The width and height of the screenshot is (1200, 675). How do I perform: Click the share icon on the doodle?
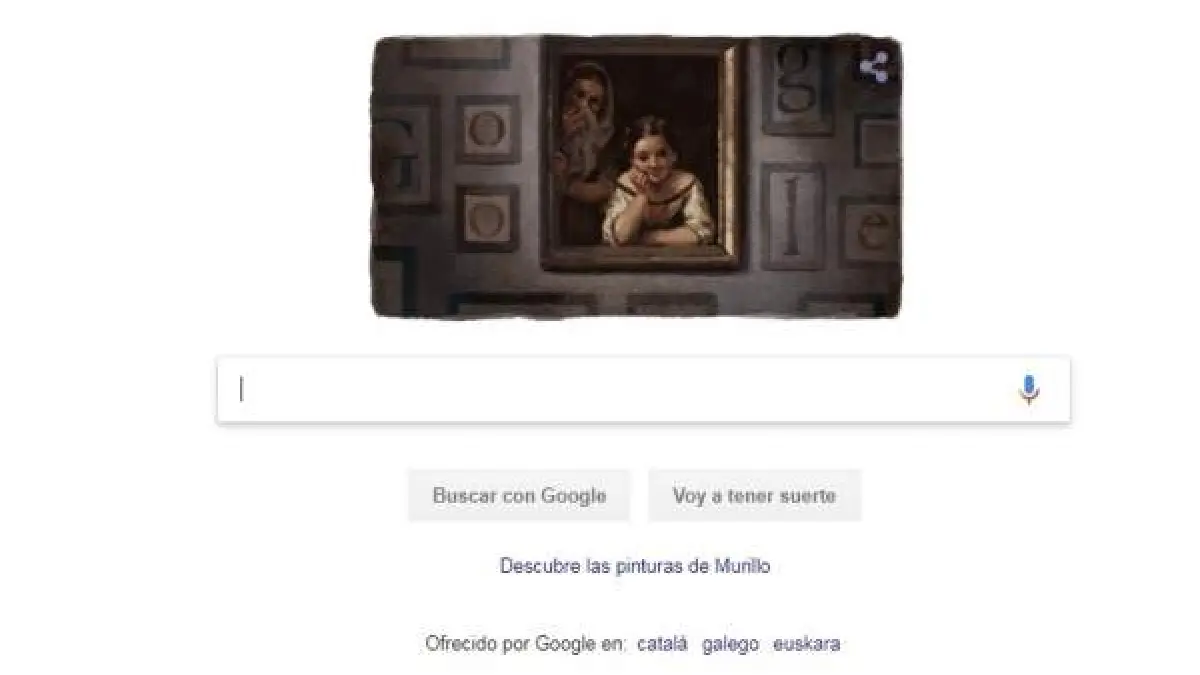[x=874, y=68]
